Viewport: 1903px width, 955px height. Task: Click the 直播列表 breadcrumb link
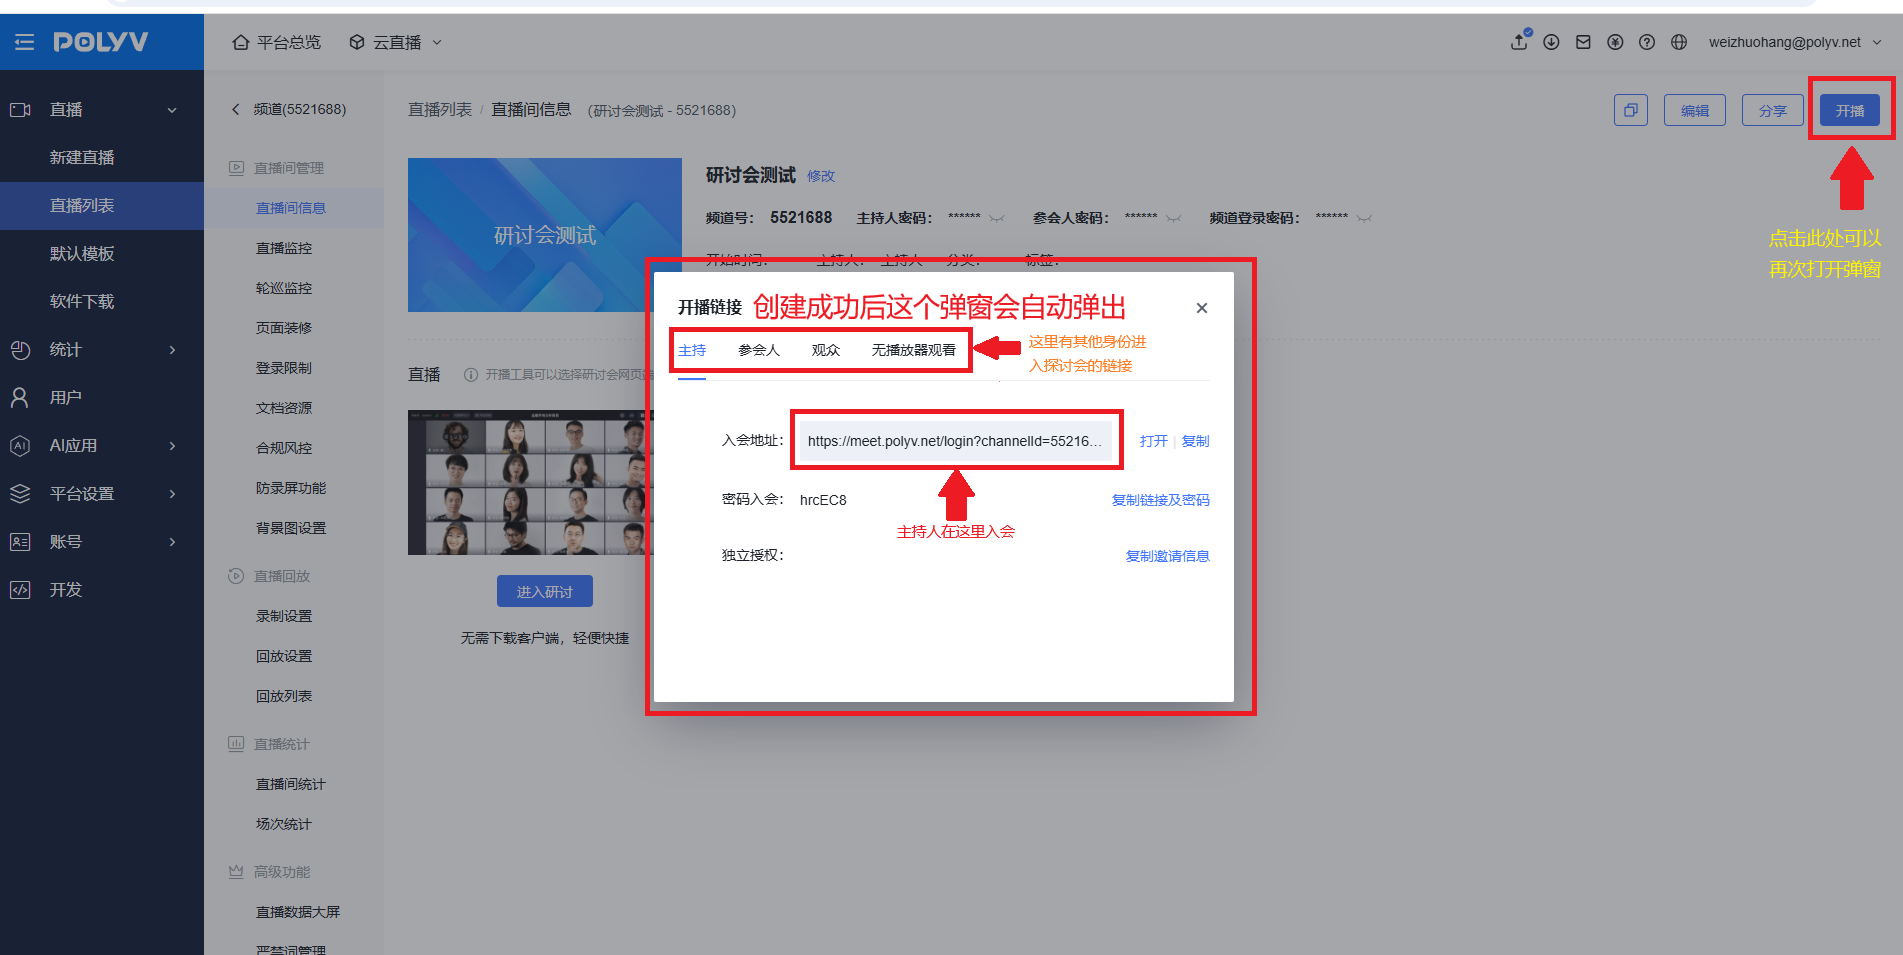440,110
